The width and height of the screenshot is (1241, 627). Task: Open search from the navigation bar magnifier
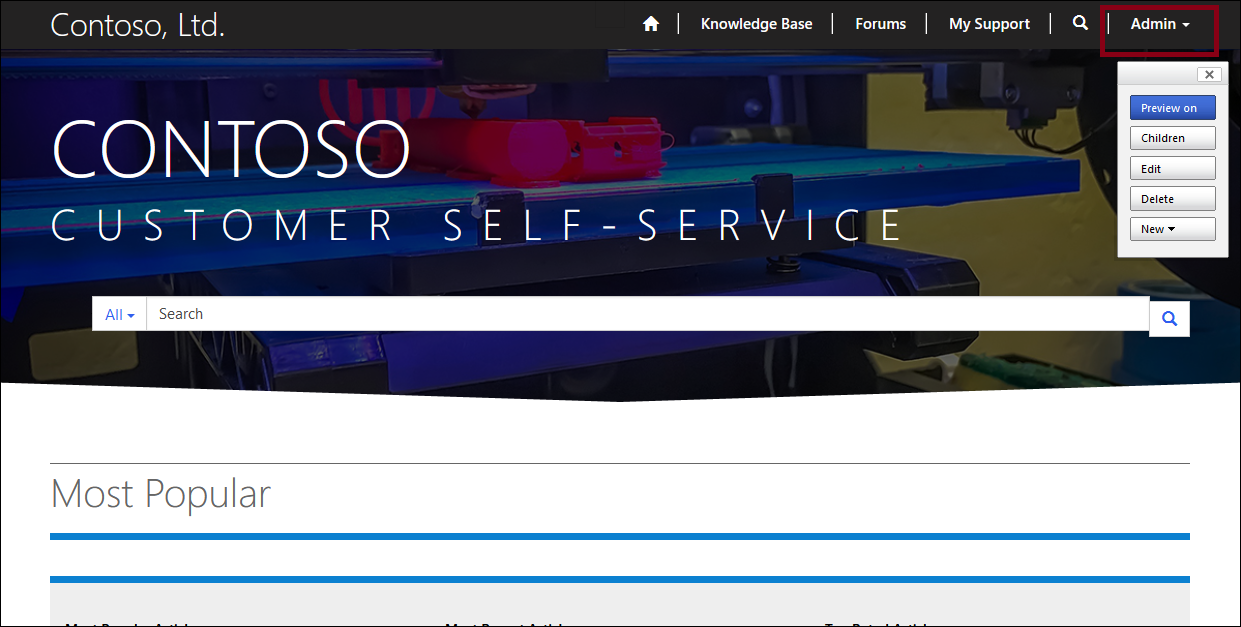1080,23
